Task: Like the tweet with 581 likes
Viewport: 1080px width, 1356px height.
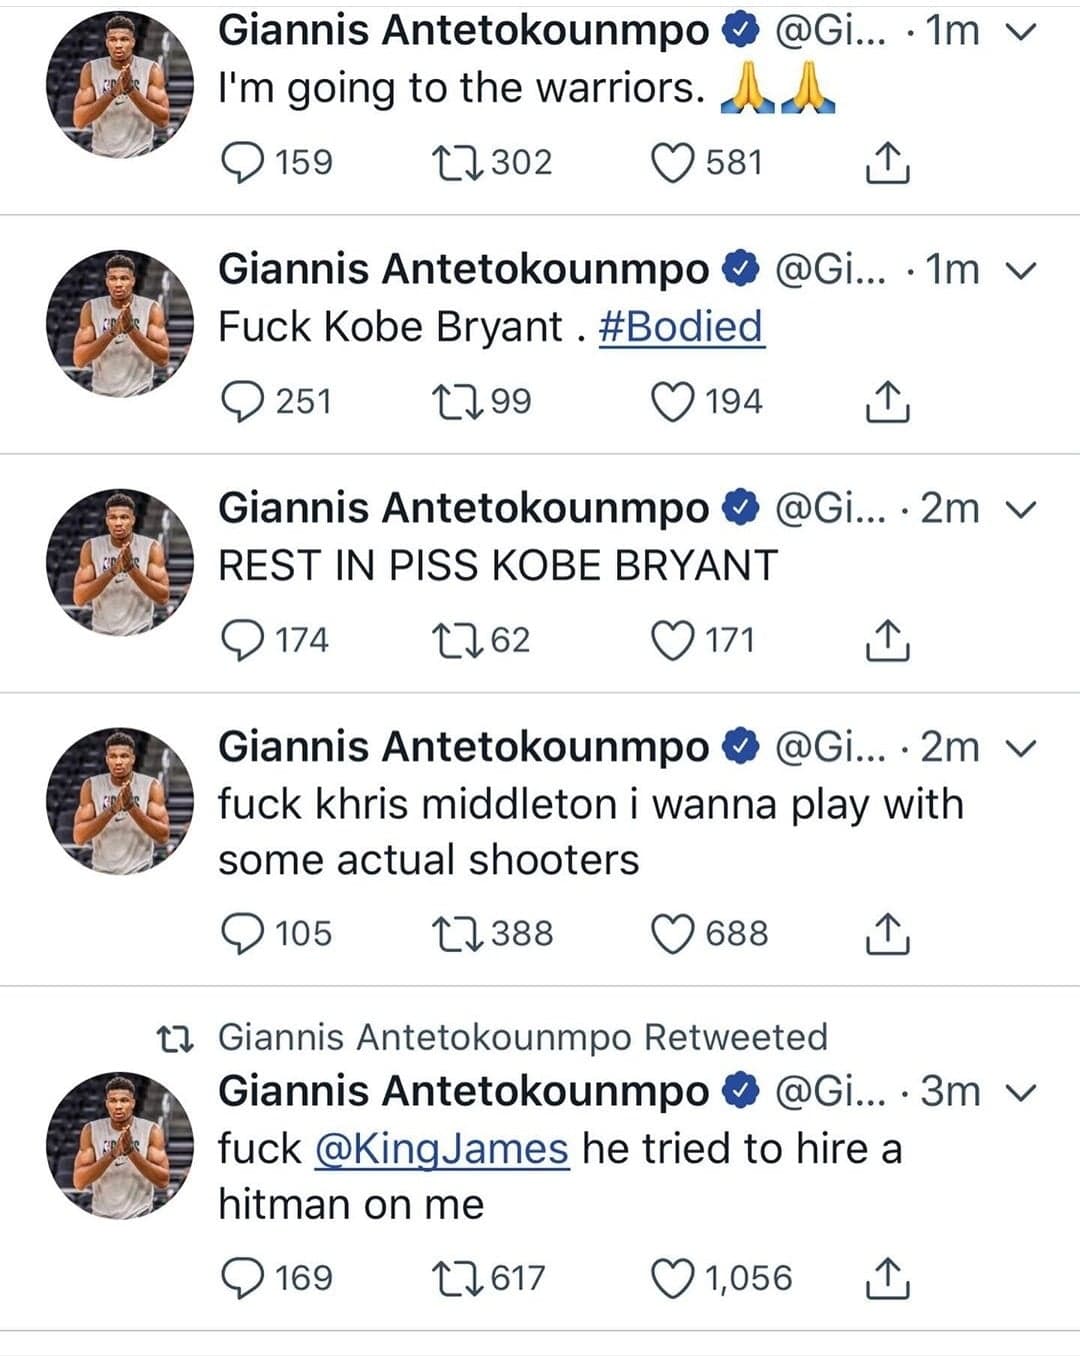Action: (673, 163)
